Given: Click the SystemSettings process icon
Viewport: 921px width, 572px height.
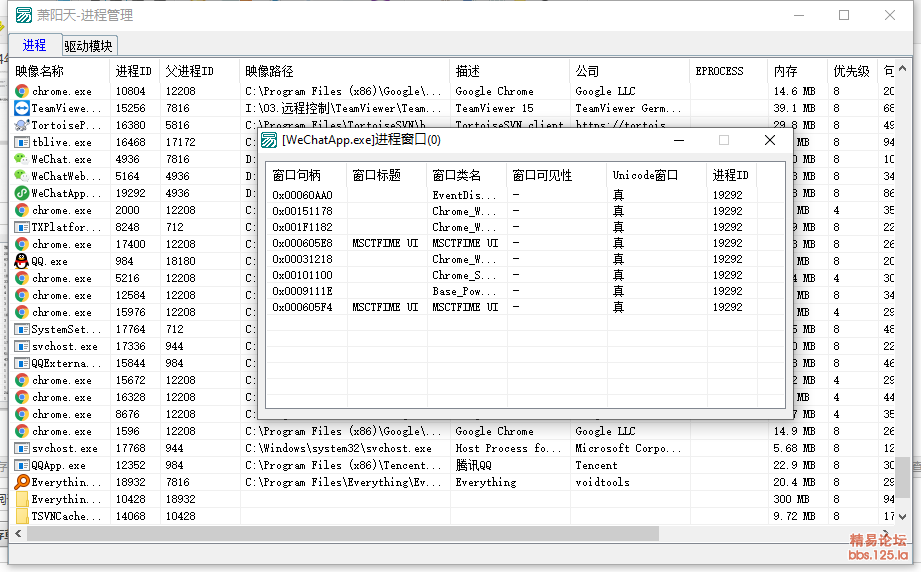Looking at the screenshot, I should (x=22, y=329).
